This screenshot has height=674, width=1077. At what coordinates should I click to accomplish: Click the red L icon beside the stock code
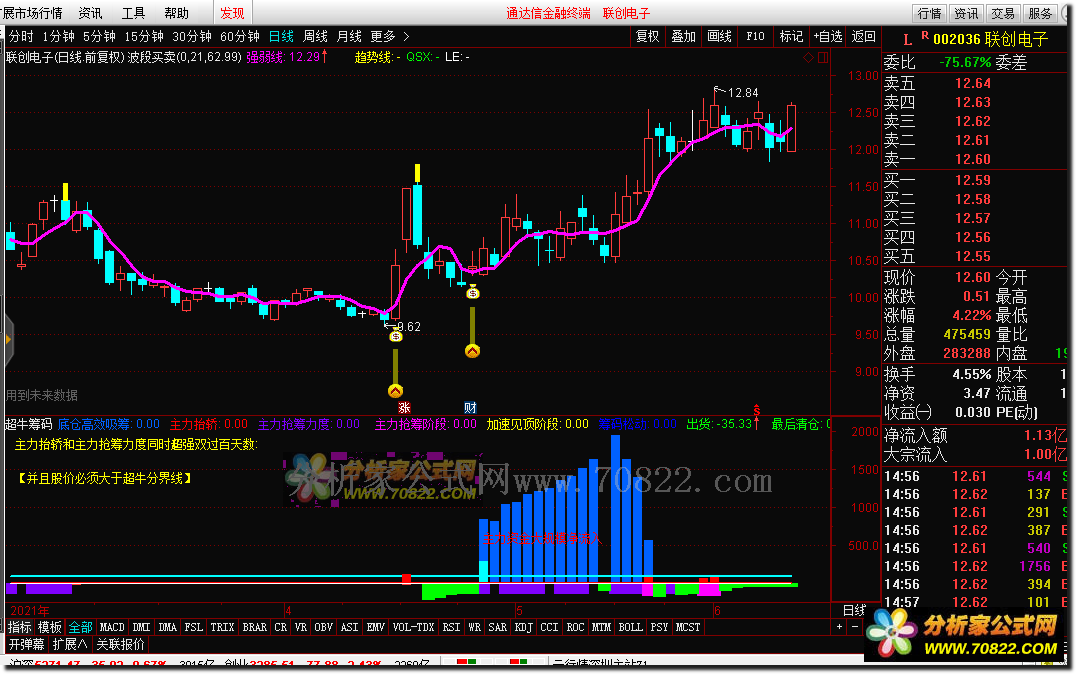tap(907, 40)
